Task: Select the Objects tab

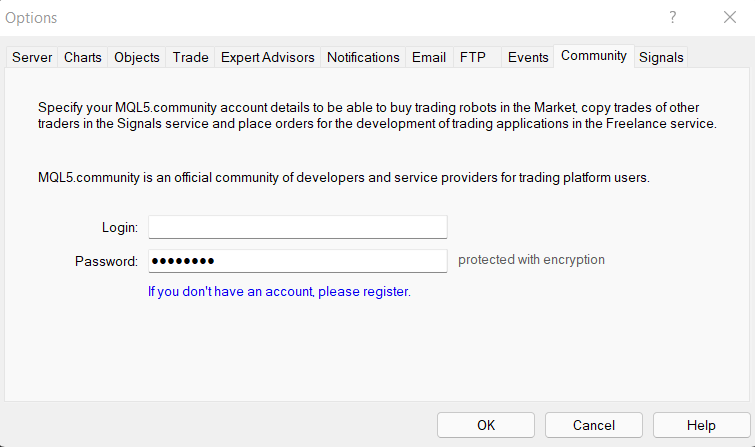Action: (x=137, y=58)
